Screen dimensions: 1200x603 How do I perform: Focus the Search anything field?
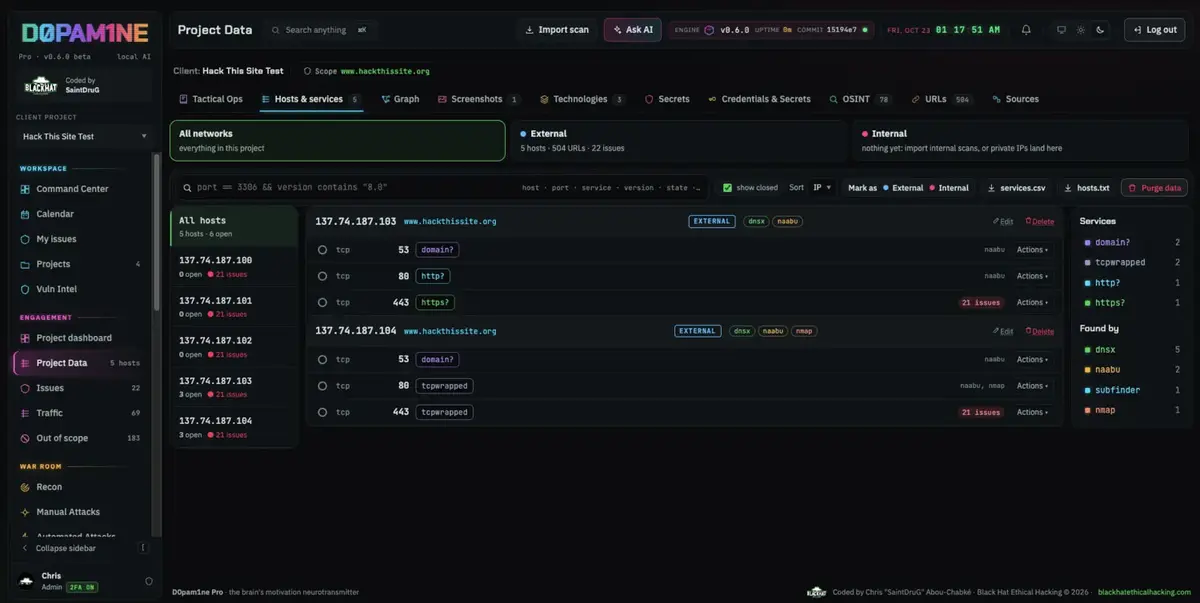tap(318, 30)
